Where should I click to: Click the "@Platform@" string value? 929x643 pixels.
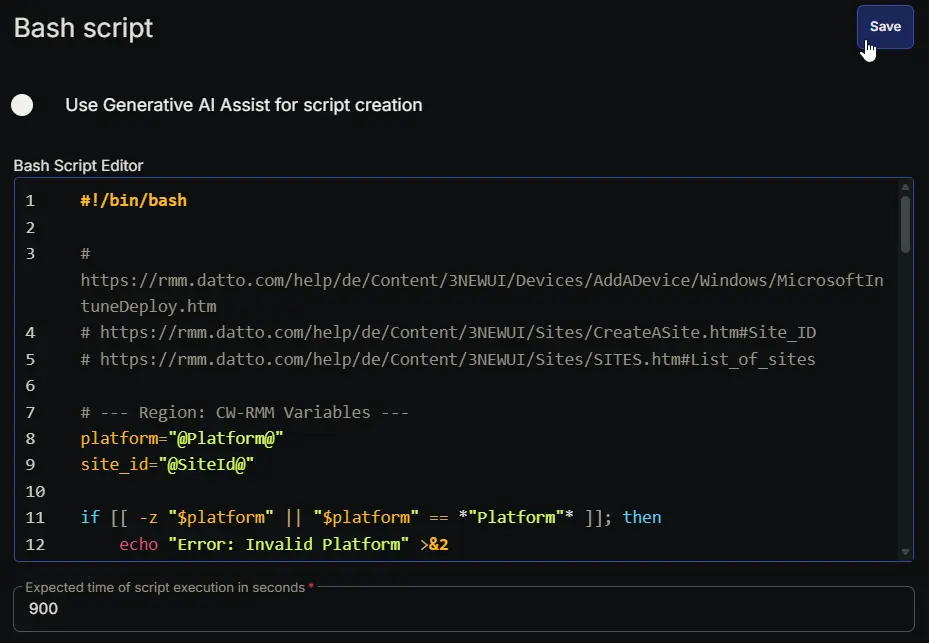(x=226, y=438)
